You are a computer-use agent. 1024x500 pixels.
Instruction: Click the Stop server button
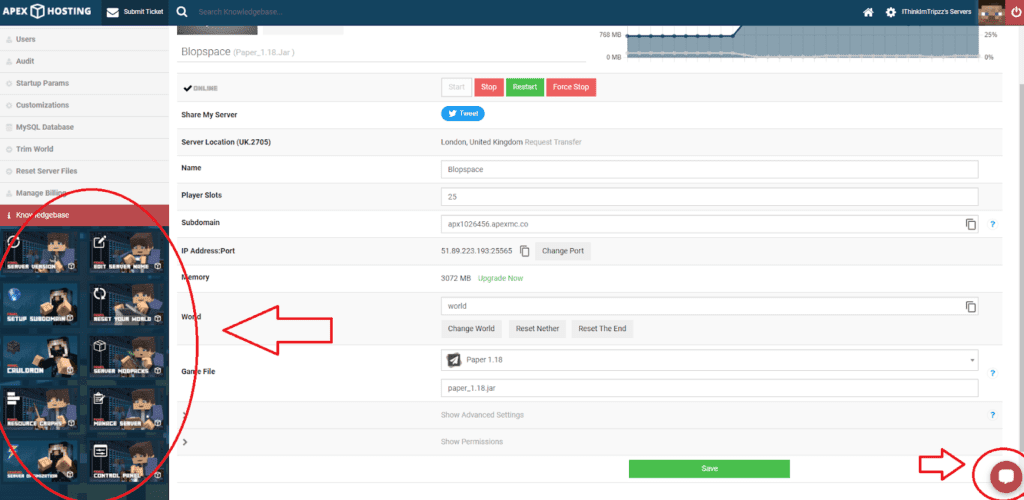pos(489,87)
